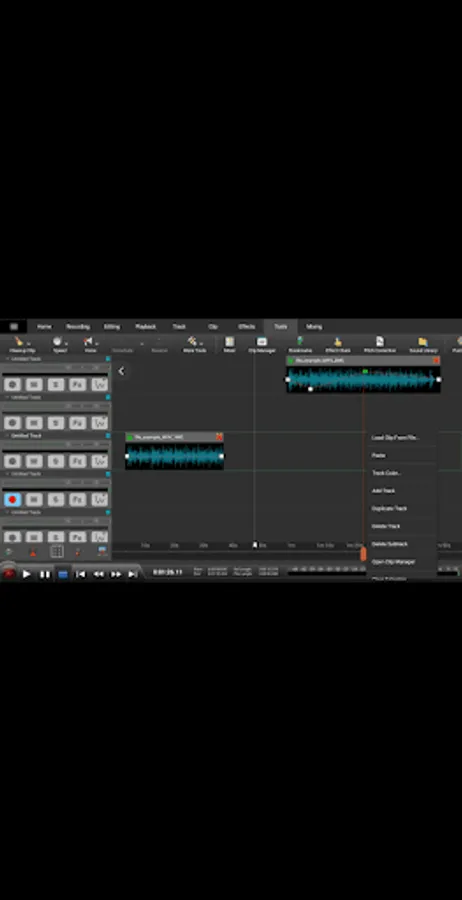Collapse the first Untitled Track header triangle
The height and width of the screenshot is (900, 462).
click(7, 359)
